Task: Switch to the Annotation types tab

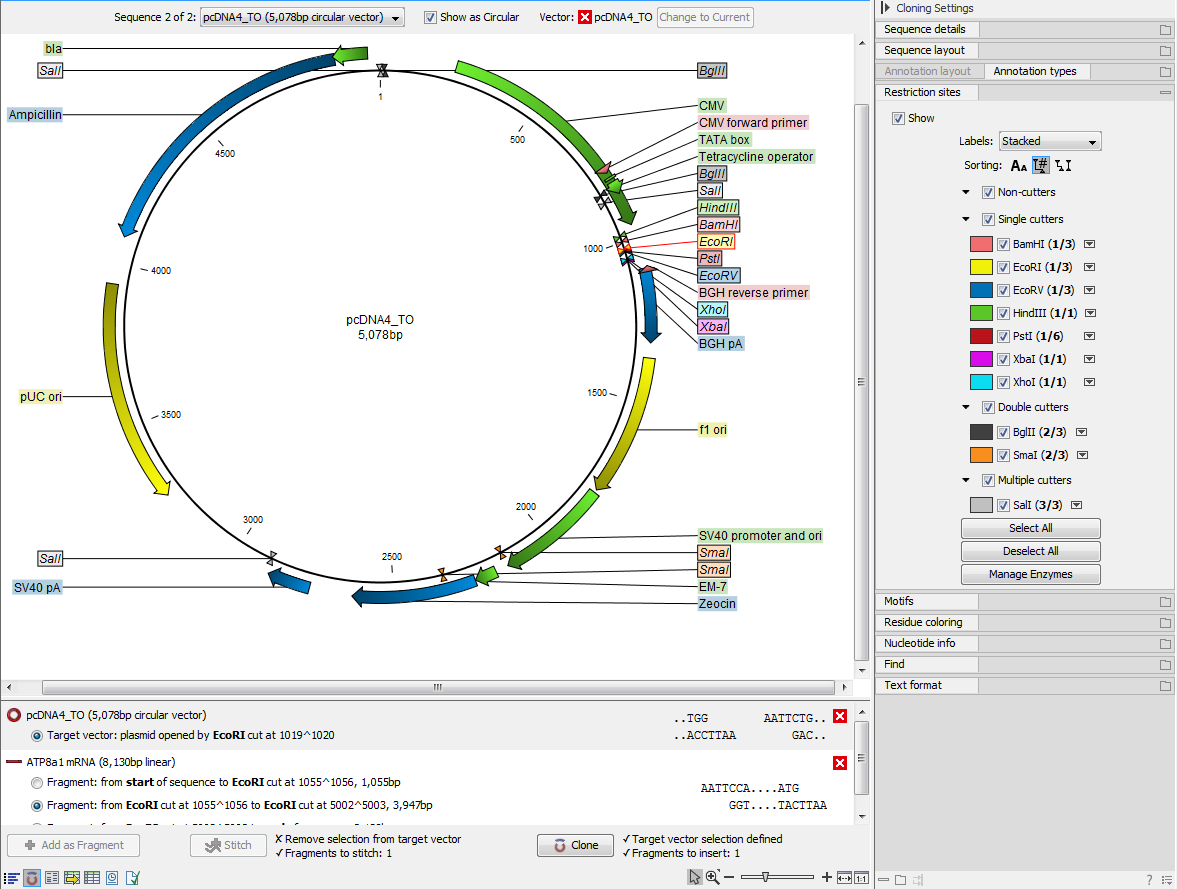Action: coord(1035,71)
